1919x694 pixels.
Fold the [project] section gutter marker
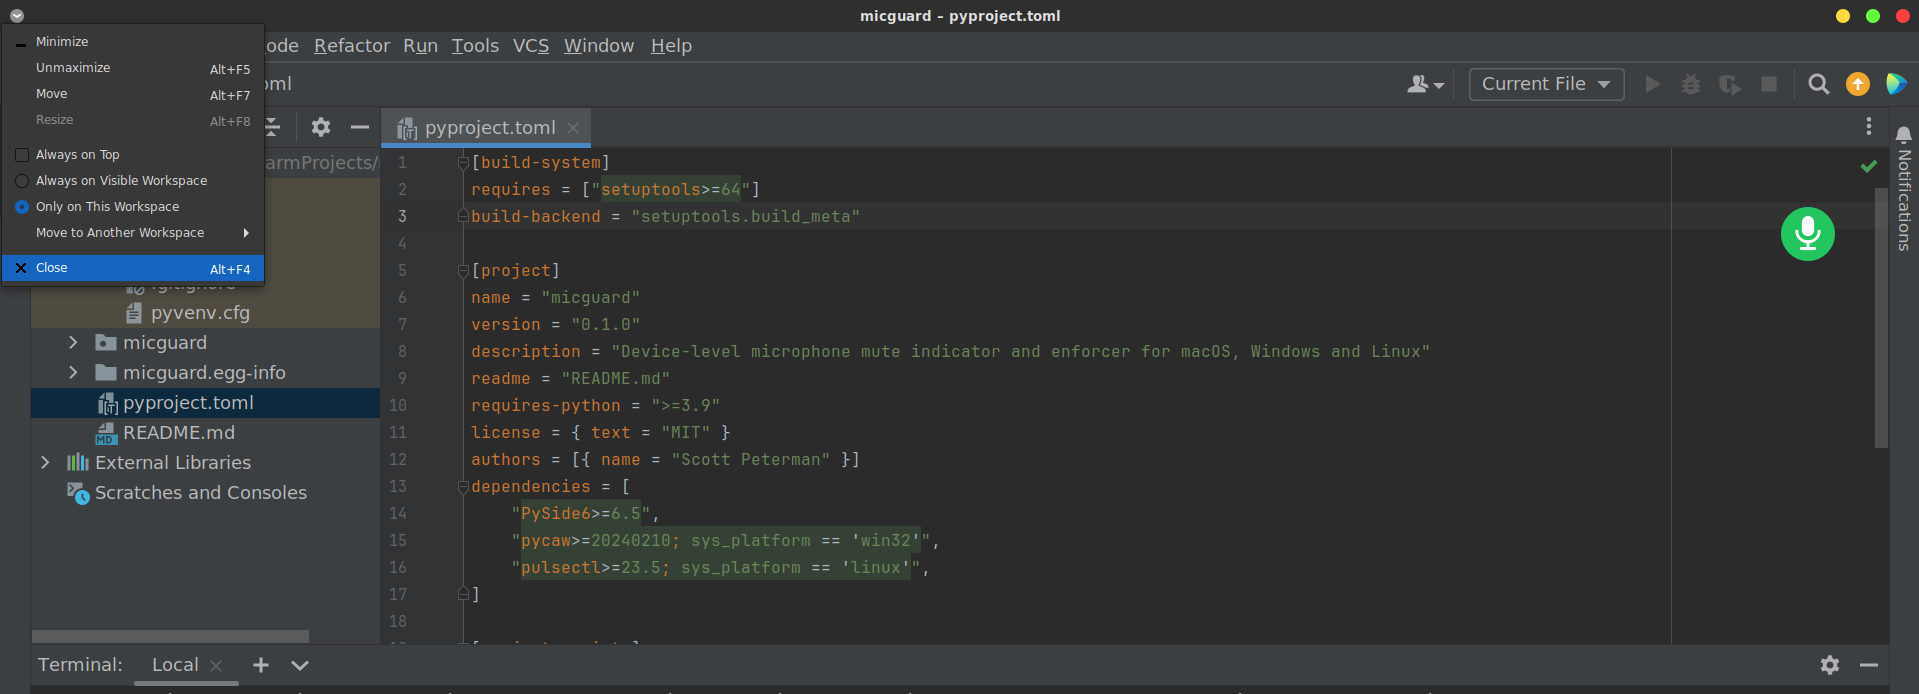(x=463, y=271)
